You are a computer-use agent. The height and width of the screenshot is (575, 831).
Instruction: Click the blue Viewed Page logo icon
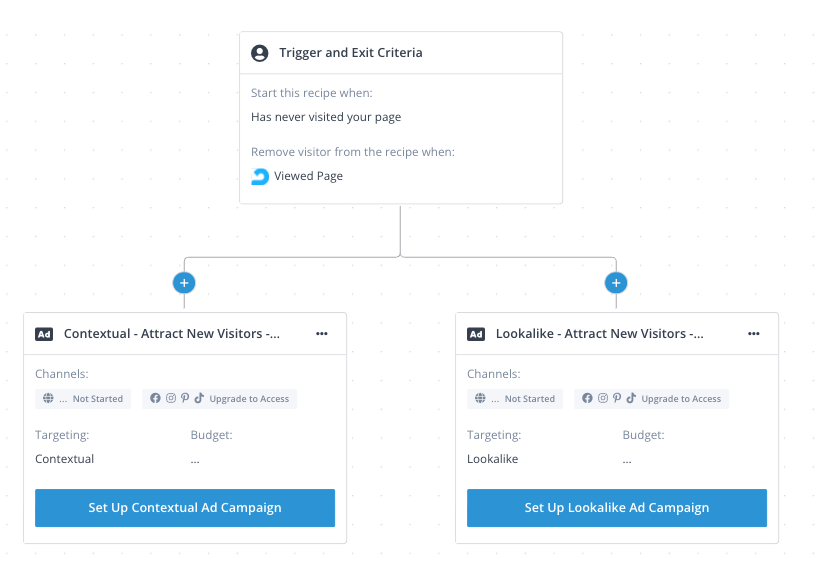[260, 176]
